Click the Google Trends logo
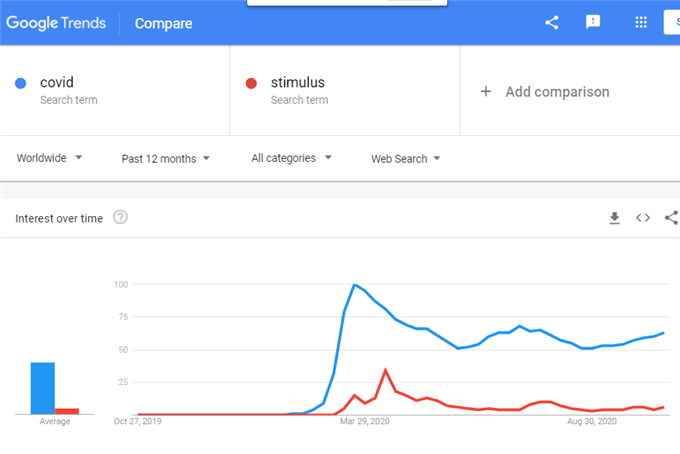680x454 pixels. pyautogui.click(x=56, y=23)
